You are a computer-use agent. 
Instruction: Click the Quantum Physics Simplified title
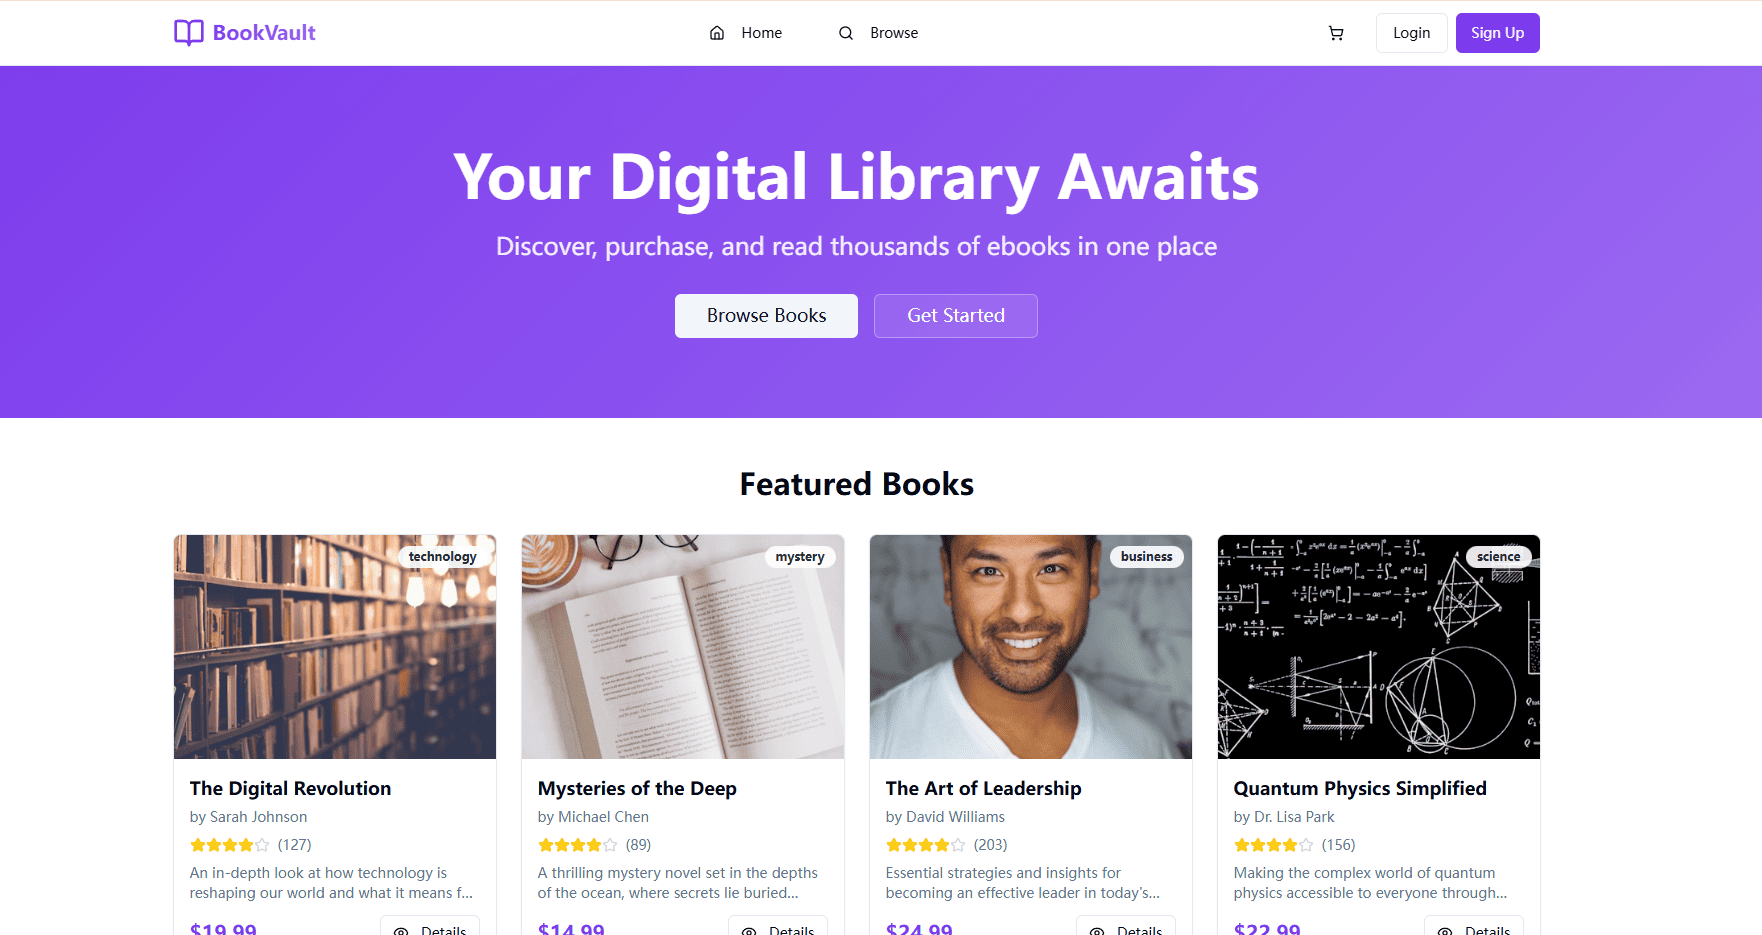[1360, 788]
